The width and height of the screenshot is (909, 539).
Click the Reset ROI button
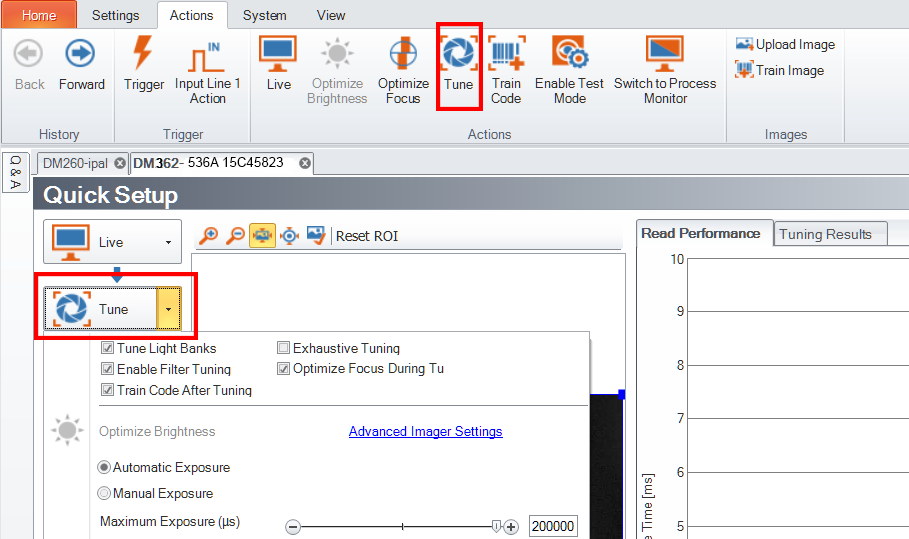[367, 236]
